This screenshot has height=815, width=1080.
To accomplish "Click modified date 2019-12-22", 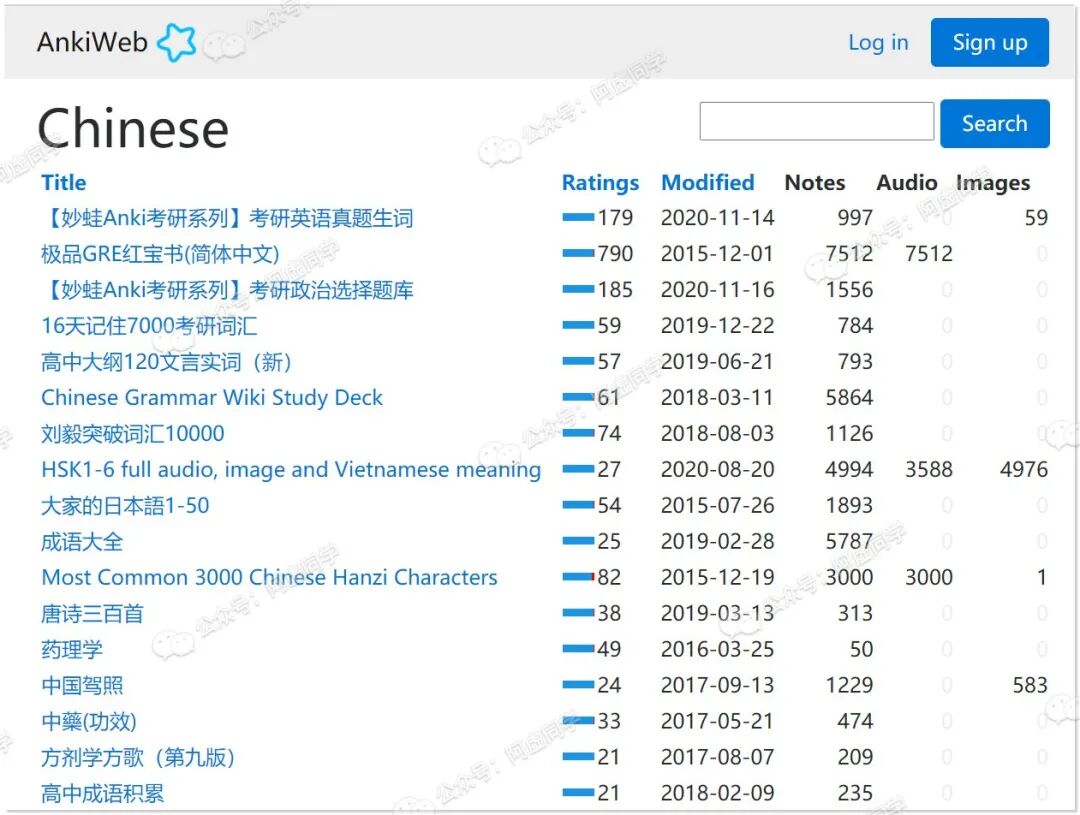I will pyautogui.click(x=717, y=325).
